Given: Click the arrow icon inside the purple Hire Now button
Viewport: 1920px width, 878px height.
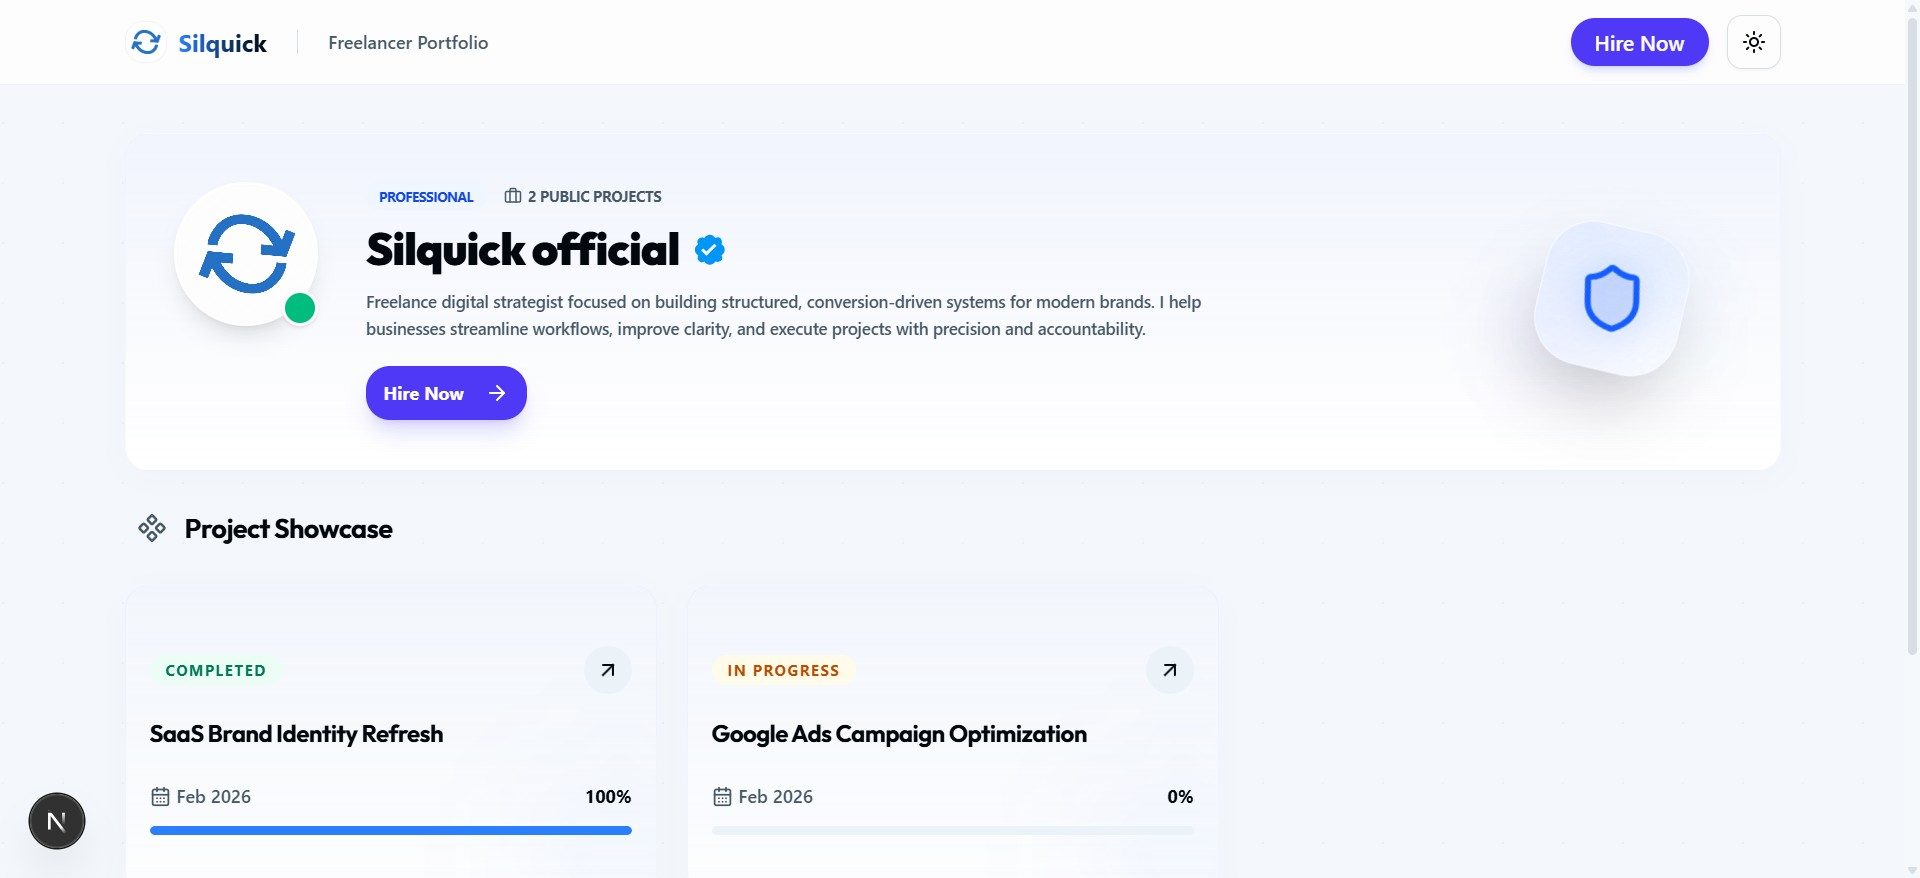Looking at the screenshot, I should tap(496, 393).
